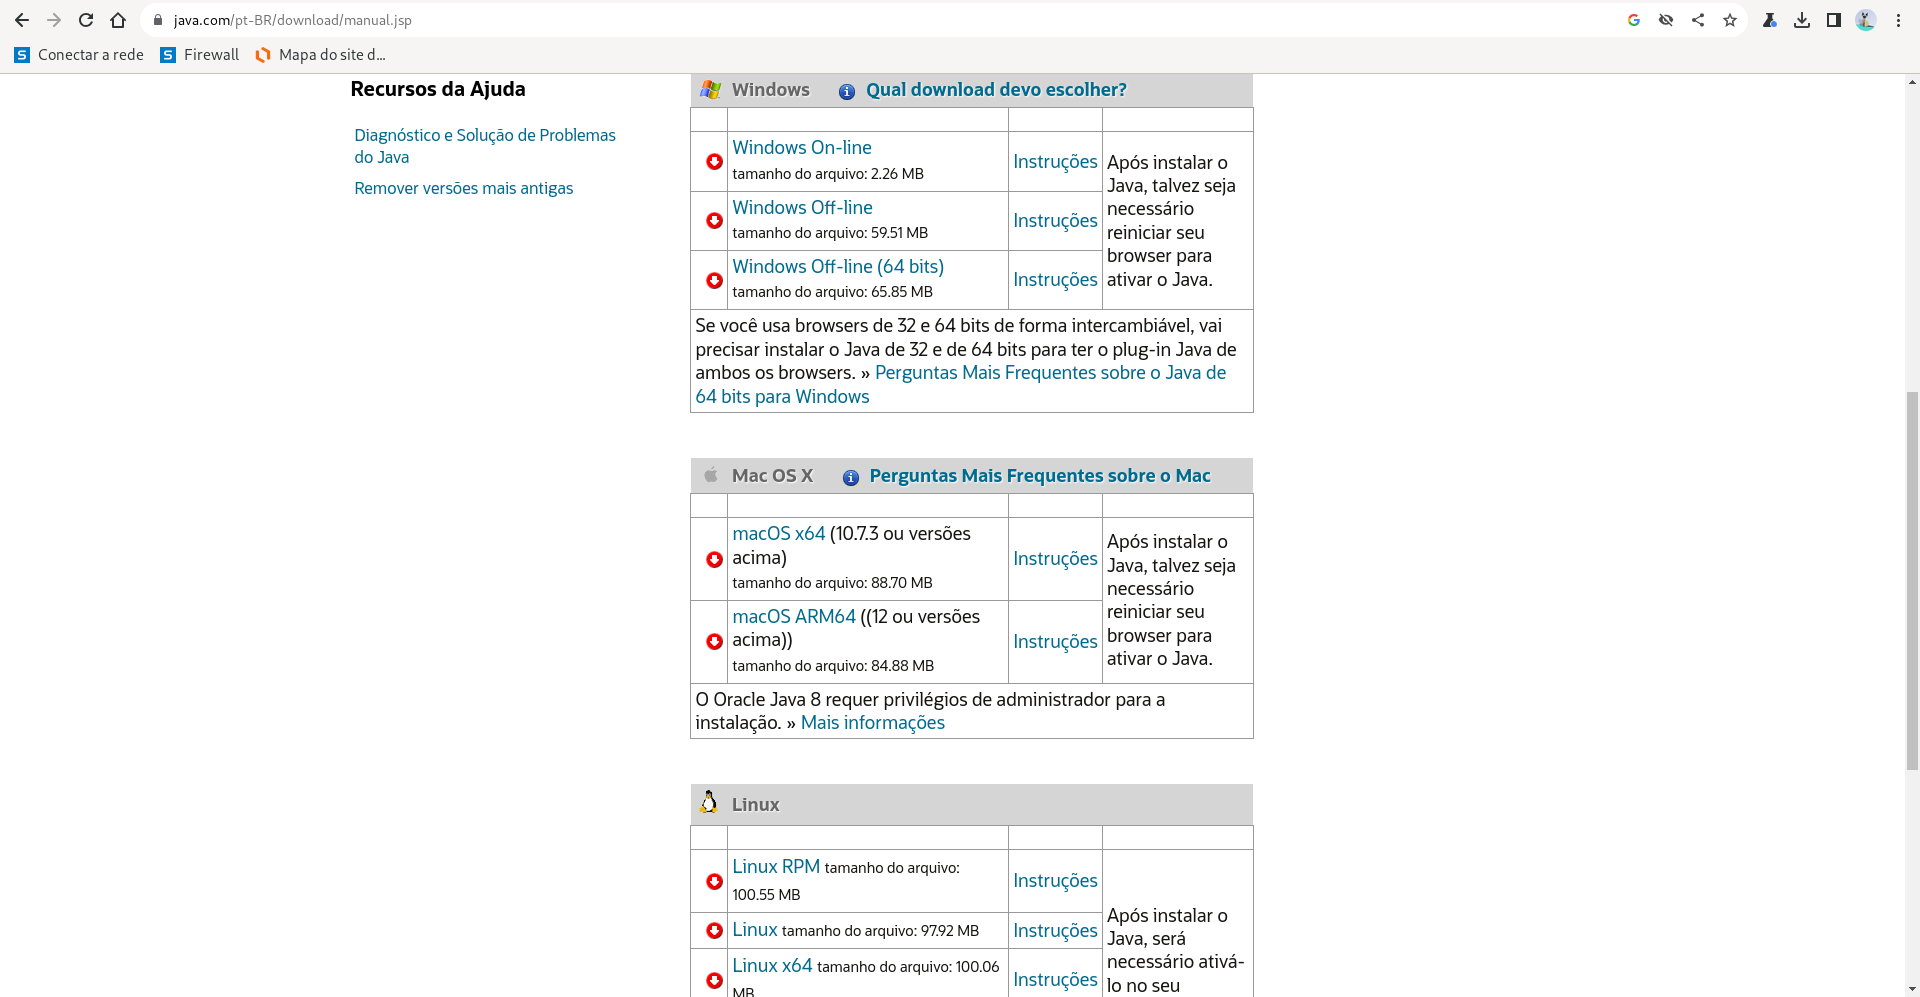Screen dimensions: 1920x997
Task: Click the crossed-out eye icon
Action: 1666,20
